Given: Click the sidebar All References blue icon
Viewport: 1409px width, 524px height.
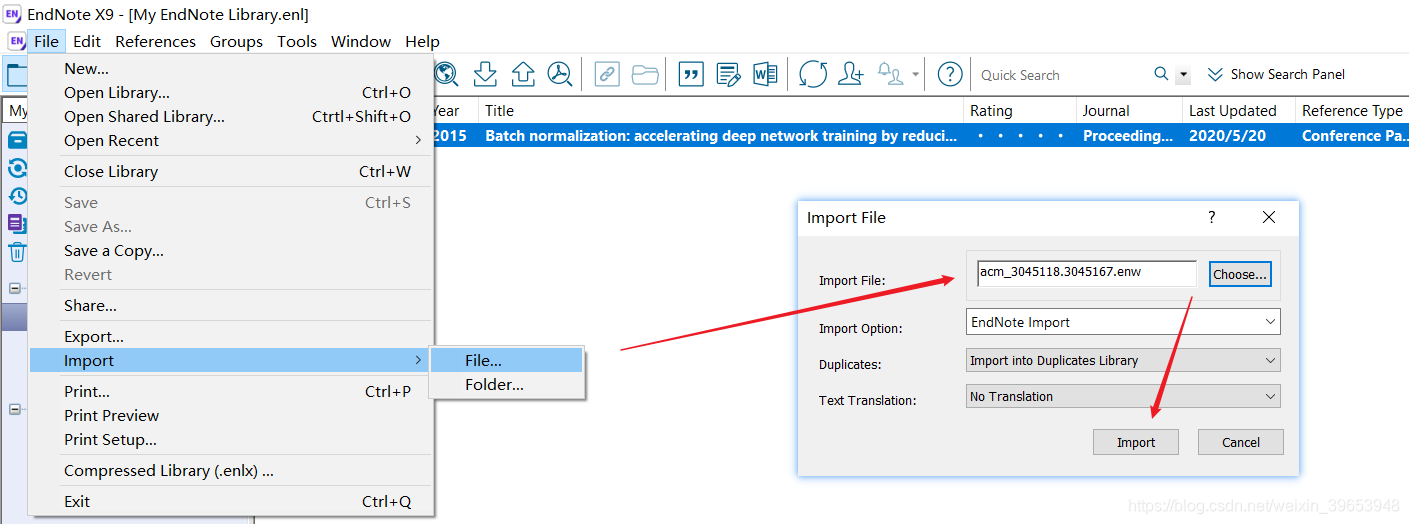Looking at the screenshot, I should coord(17,140).
